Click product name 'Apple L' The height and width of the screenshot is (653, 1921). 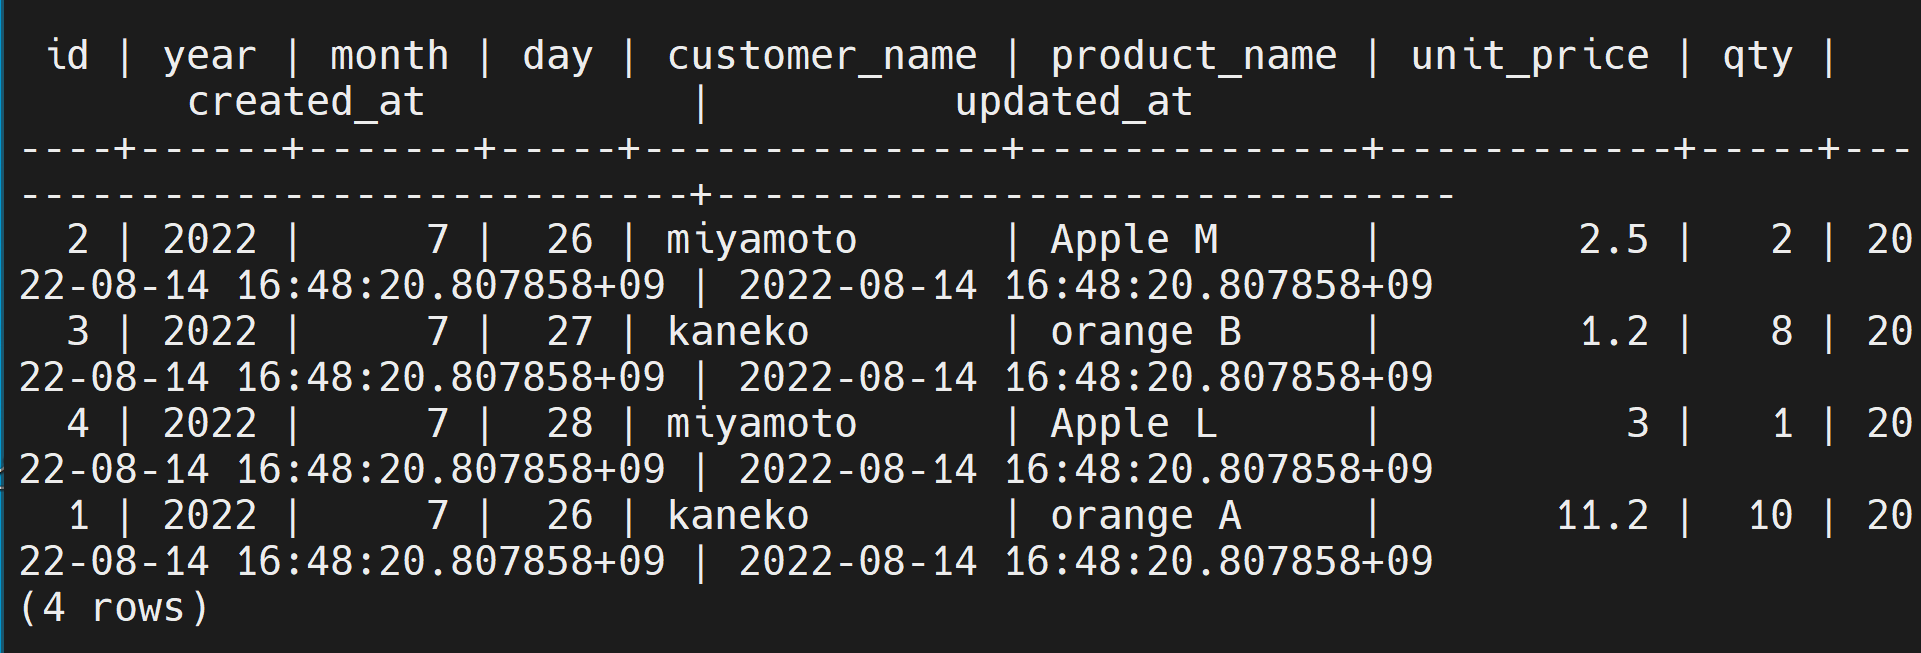1133,423
